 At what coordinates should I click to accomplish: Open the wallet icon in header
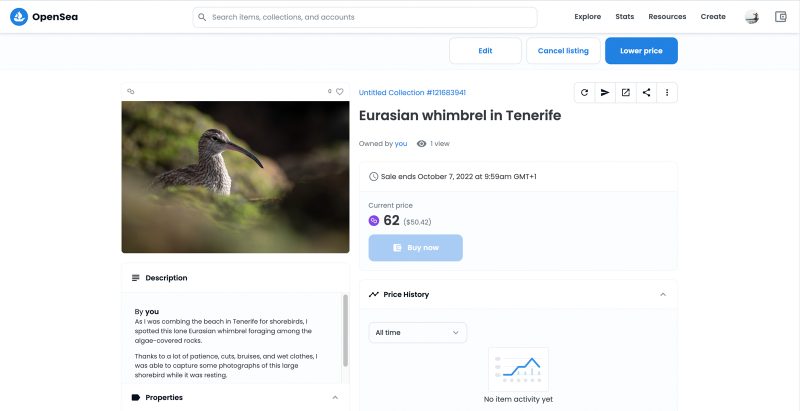click(x=781, y=17)
